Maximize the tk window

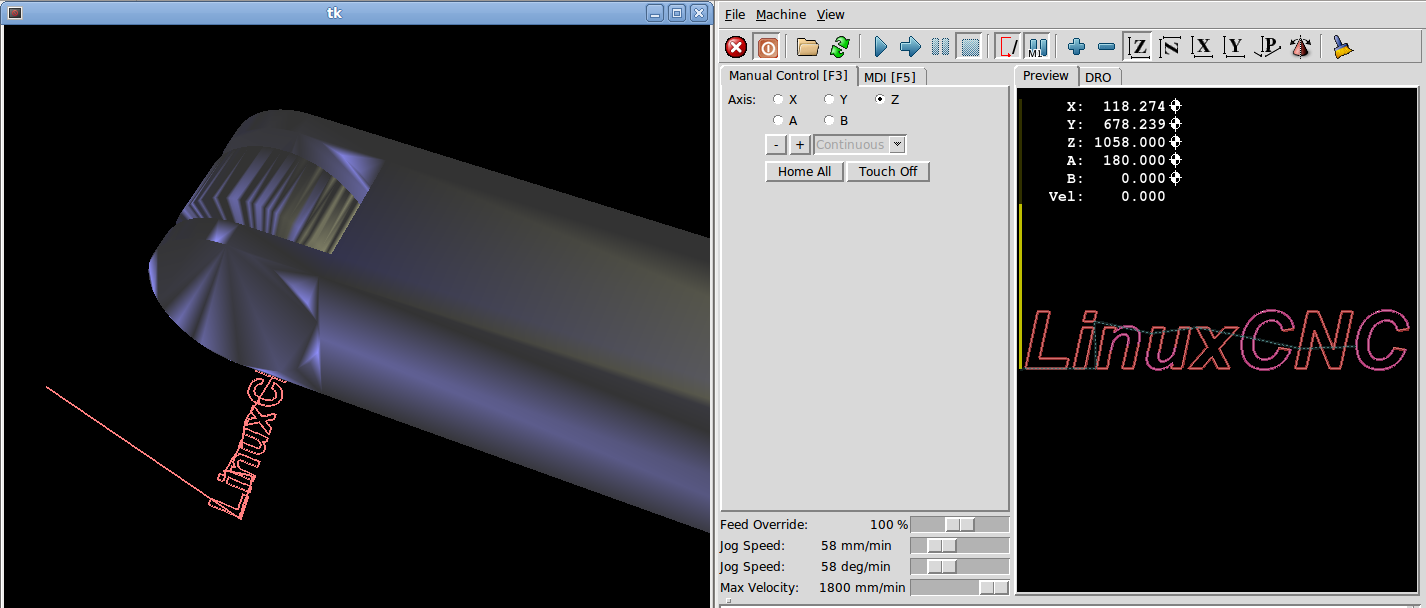(677, 13)
